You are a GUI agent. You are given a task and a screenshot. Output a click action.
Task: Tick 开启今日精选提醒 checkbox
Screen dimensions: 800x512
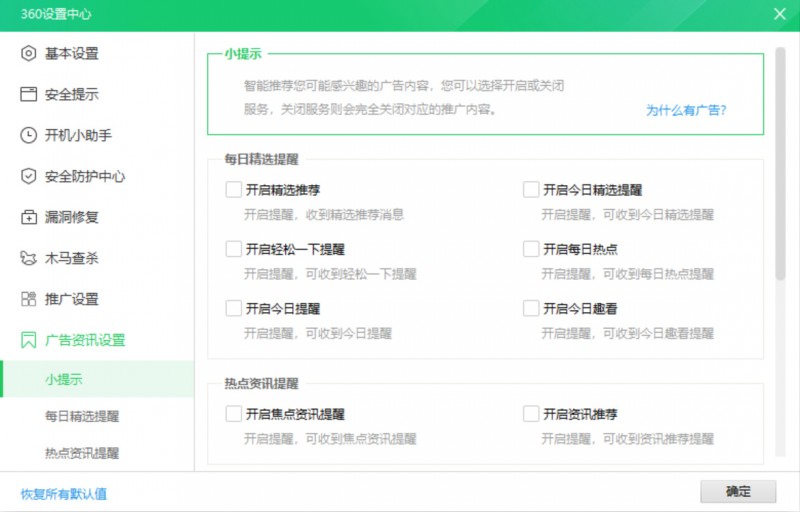[531, 190]
